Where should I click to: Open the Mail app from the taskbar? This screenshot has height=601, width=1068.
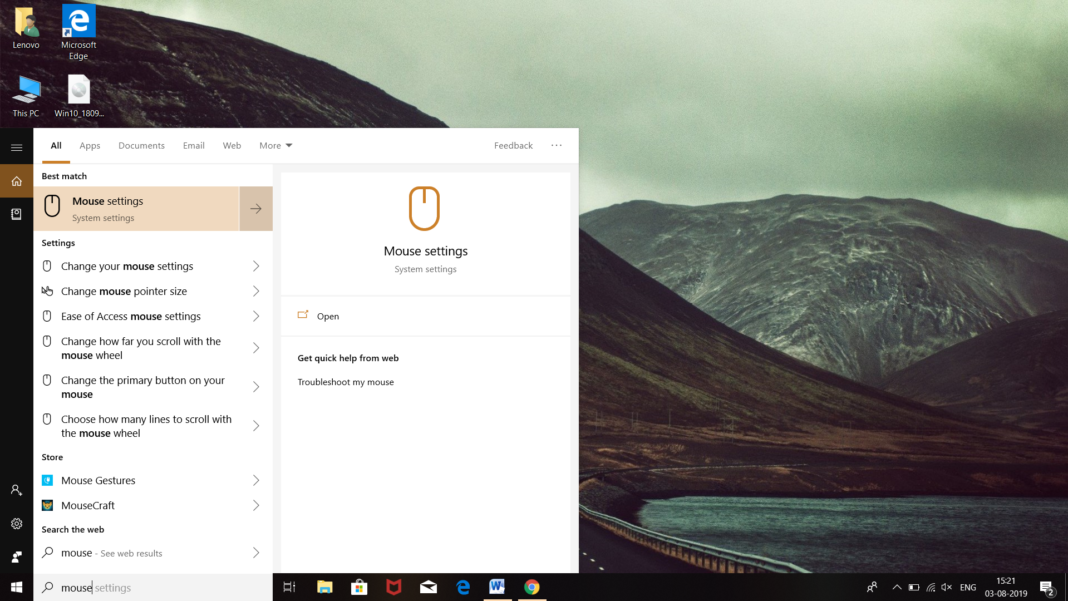coord(428,587)
